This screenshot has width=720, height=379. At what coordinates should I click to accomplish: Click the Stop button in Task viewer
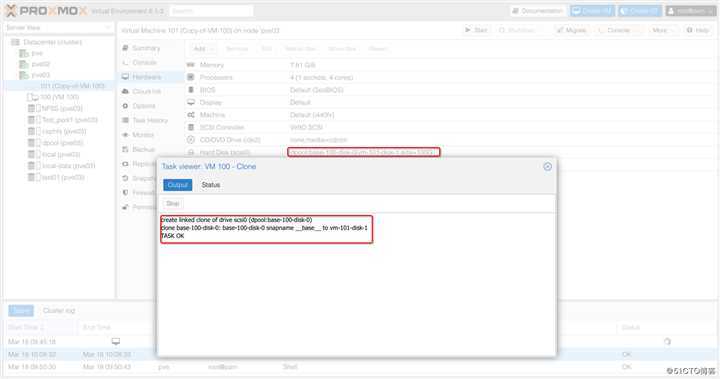click(x=173, y=204)
